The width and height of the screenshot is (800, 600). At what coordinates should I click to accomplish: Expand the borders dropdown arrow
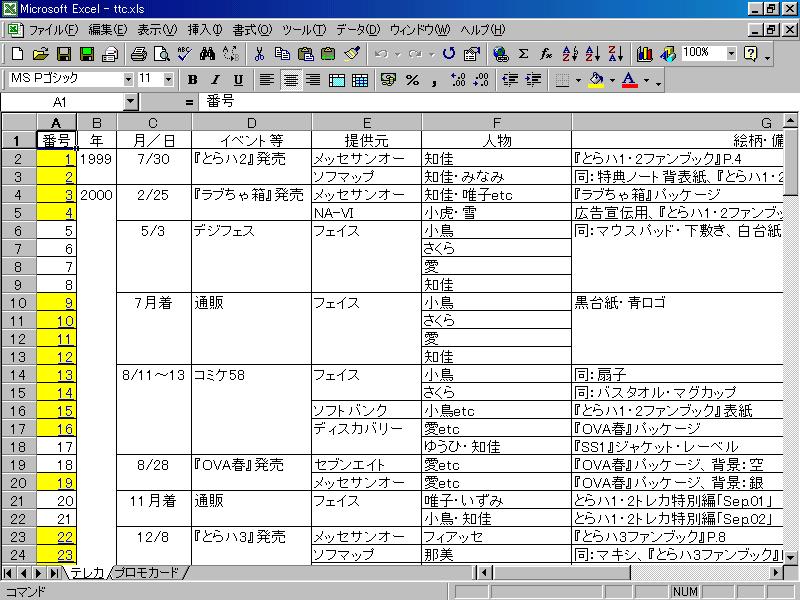click(x=578, y=80)
